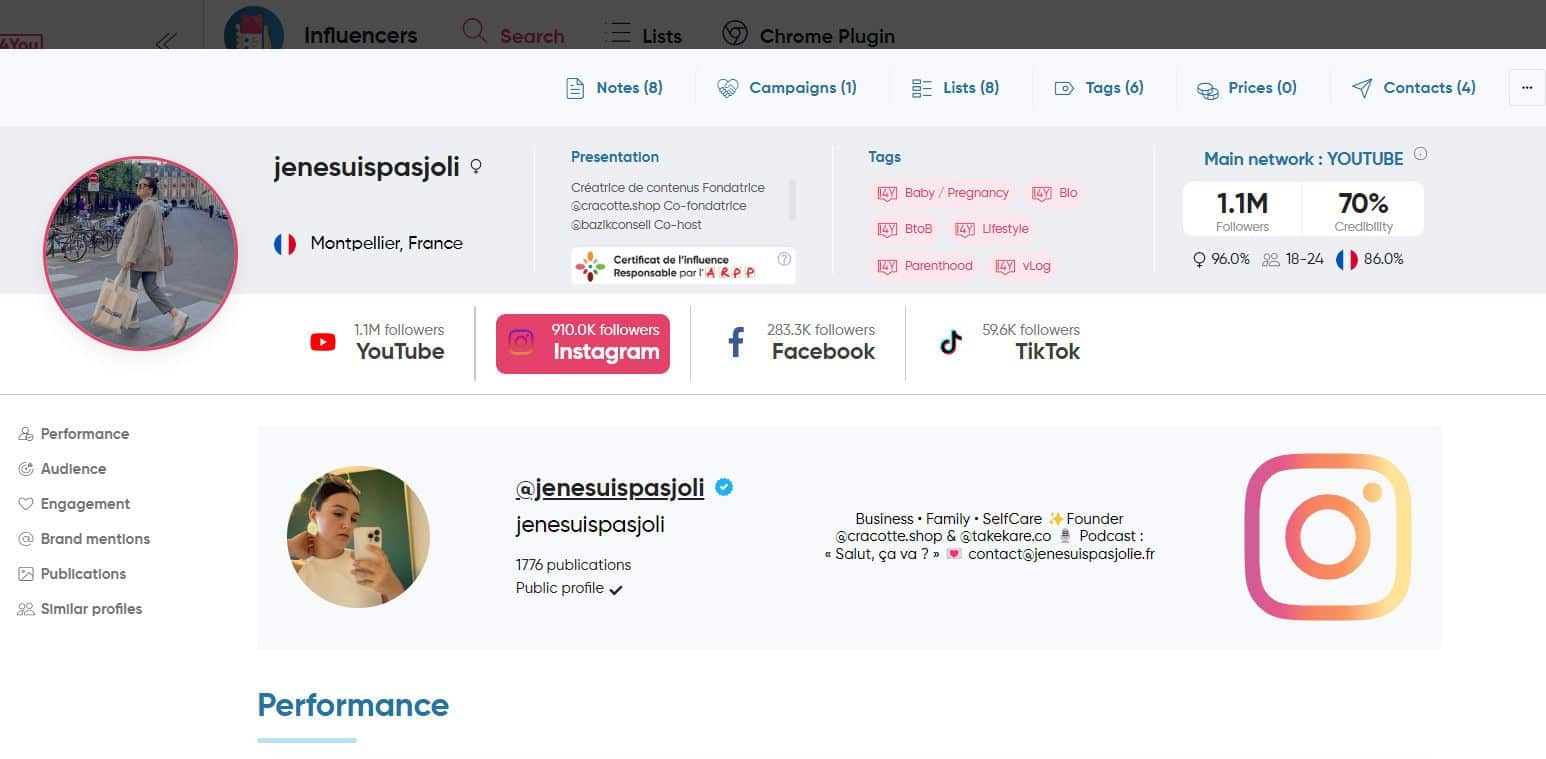Image resolution: width=1546 pixels, height=759 pixels.
Task: Click the Baby / Pregnancy tag
Action: point(943,192)
